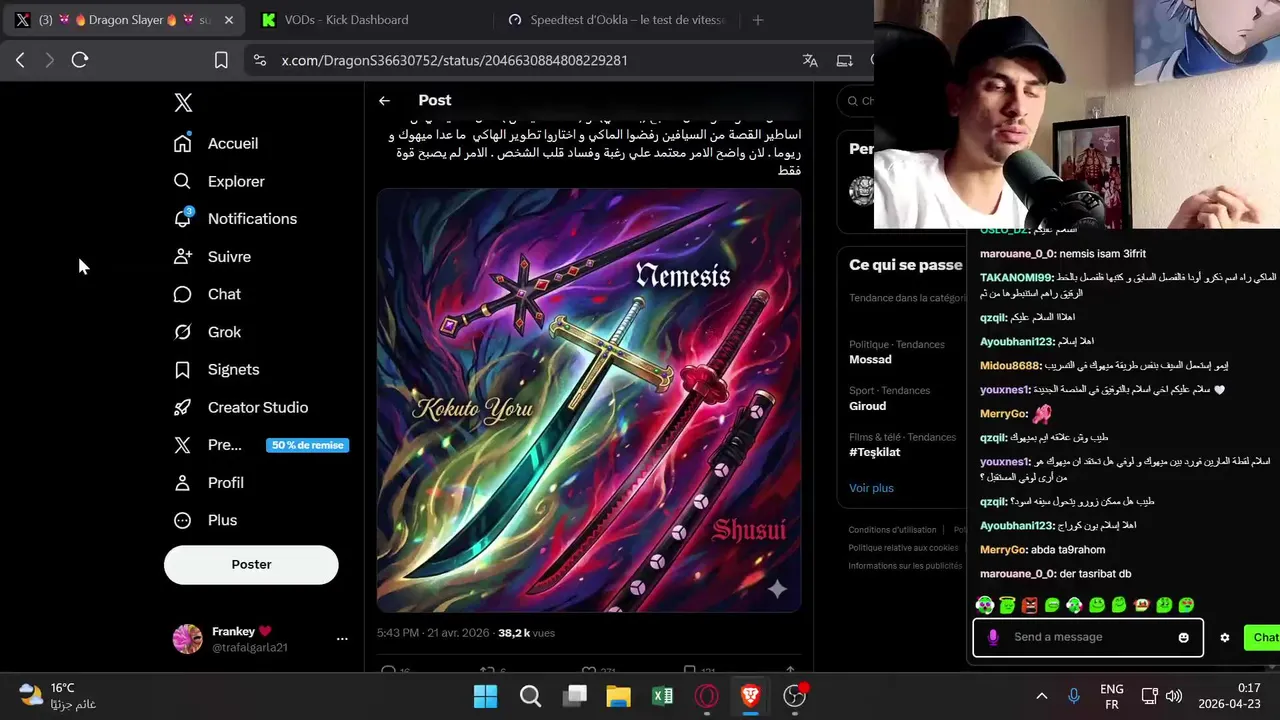
Task: Click the 38,2 k vues count
Action: [526, 633]
